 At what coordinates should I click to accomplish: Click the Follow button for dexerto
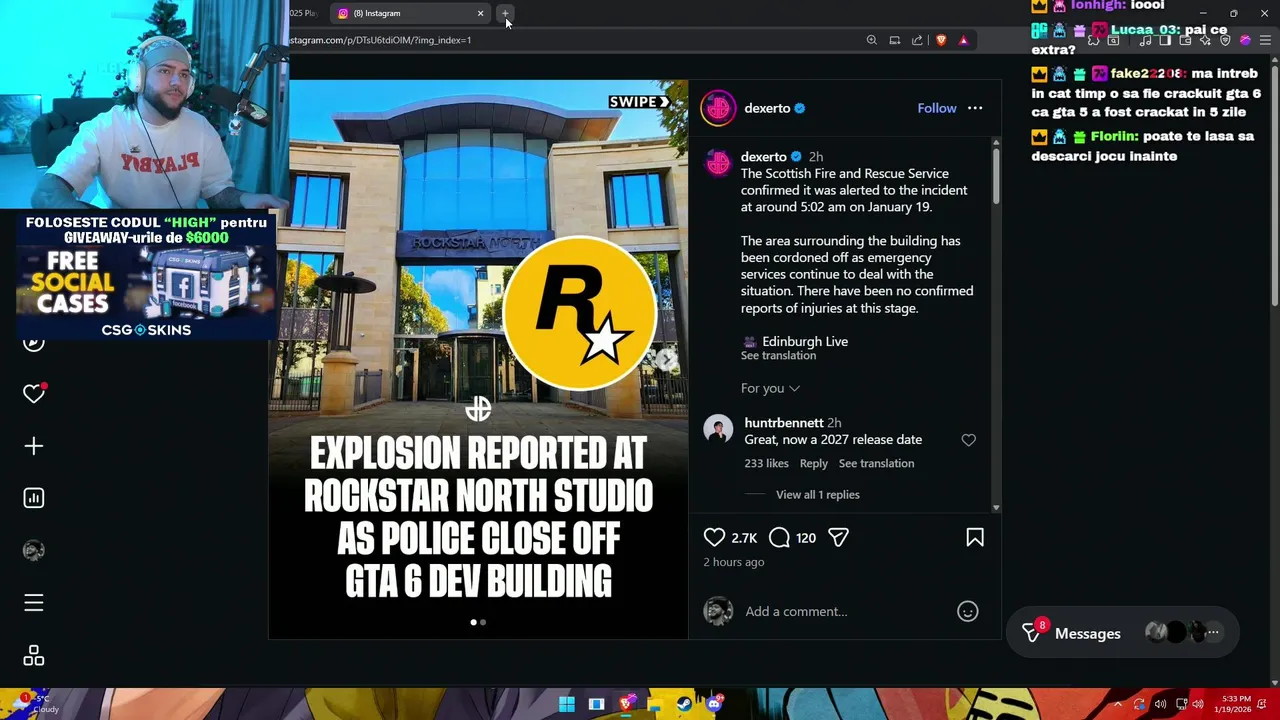click(937, 108)
